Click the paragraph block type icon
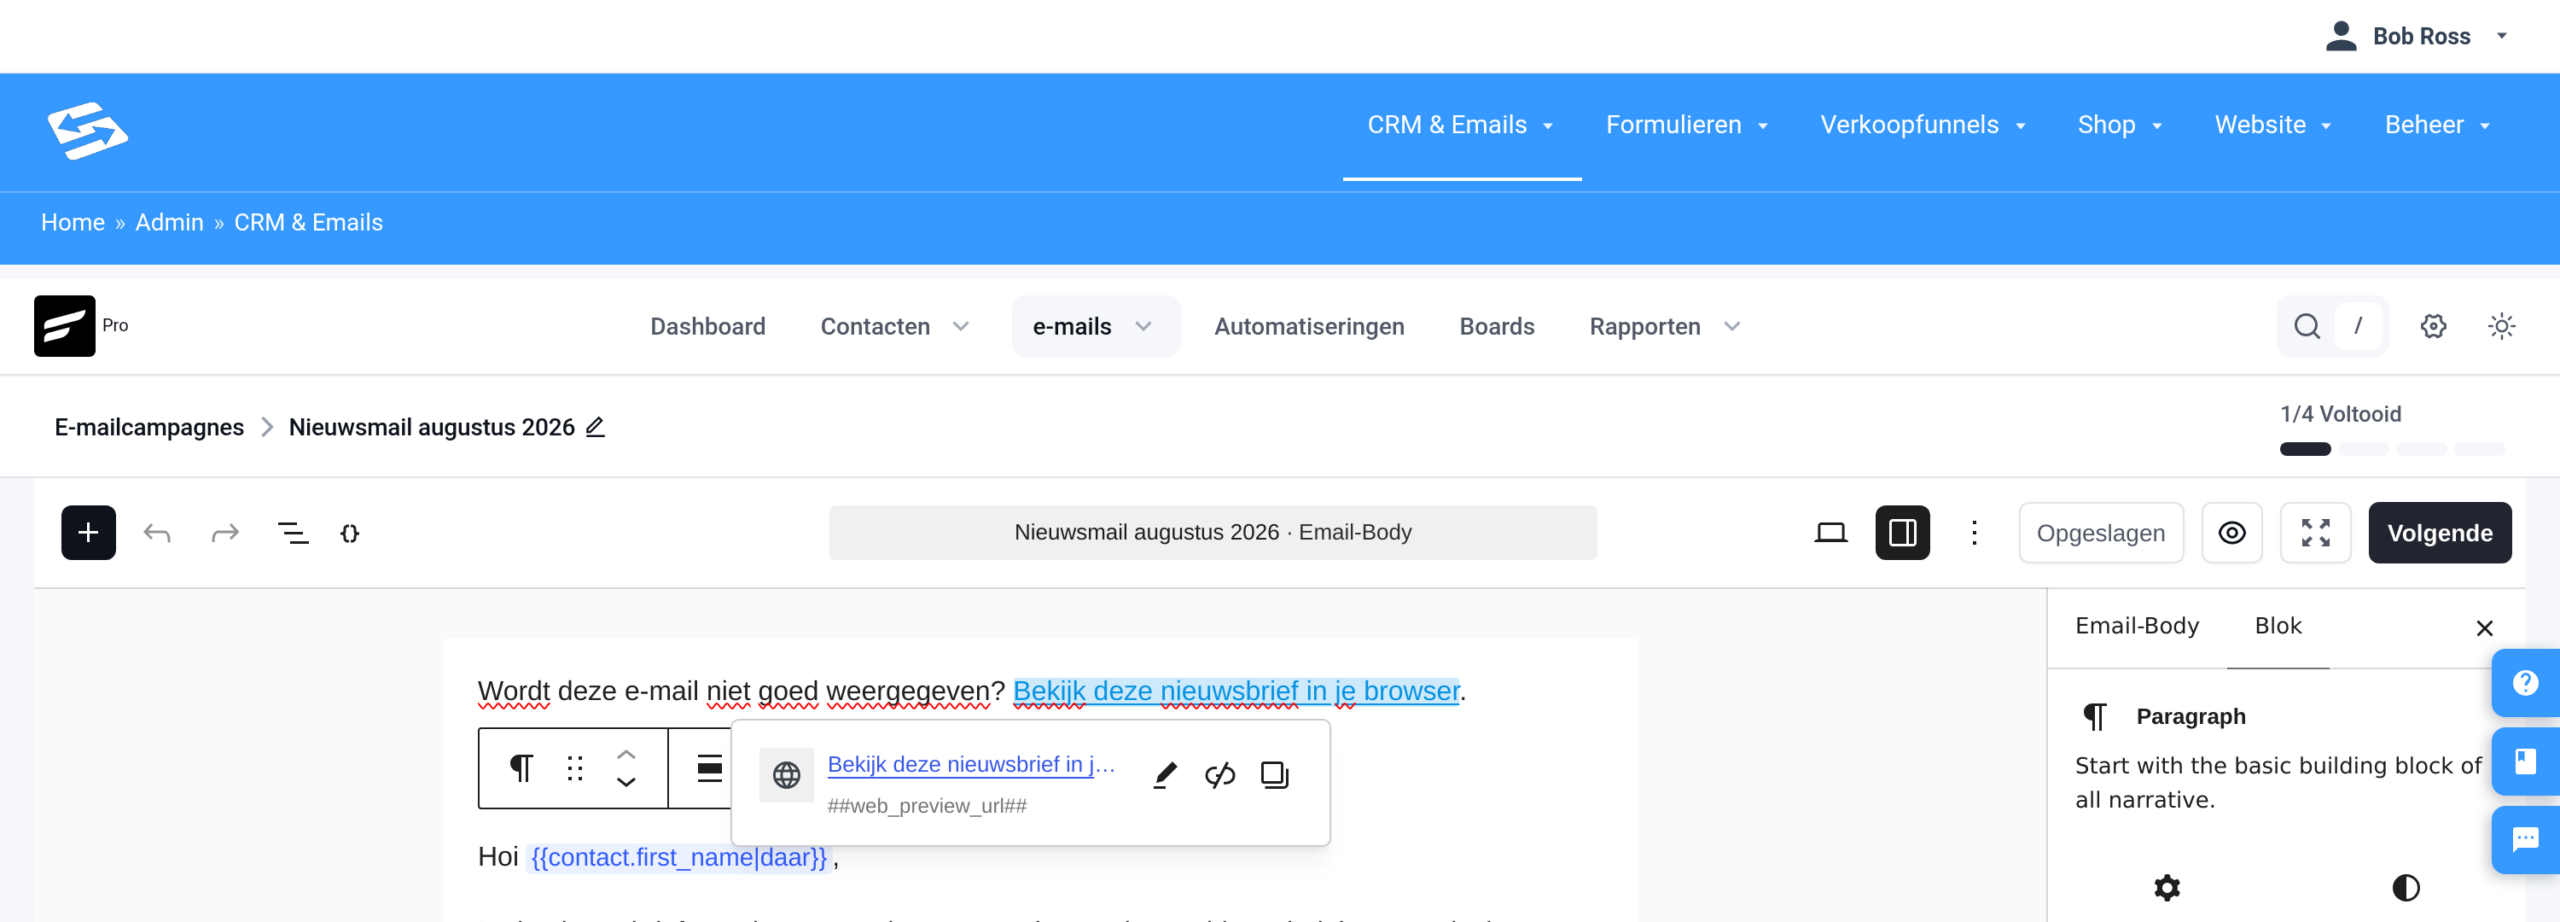The width and height of the screenshot is (2560, 922). point(521,768)
